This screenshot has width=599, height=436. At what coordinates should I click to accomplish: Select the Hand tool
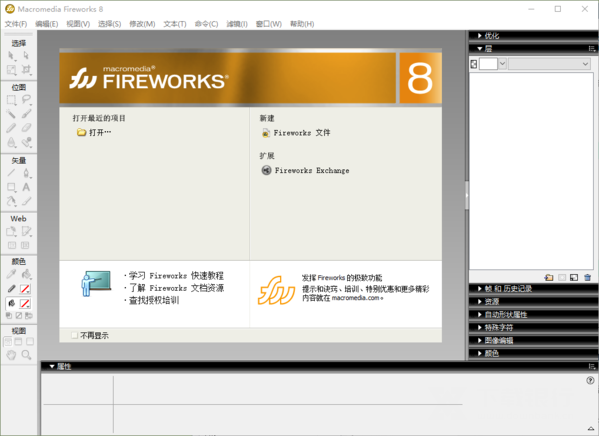11,355
